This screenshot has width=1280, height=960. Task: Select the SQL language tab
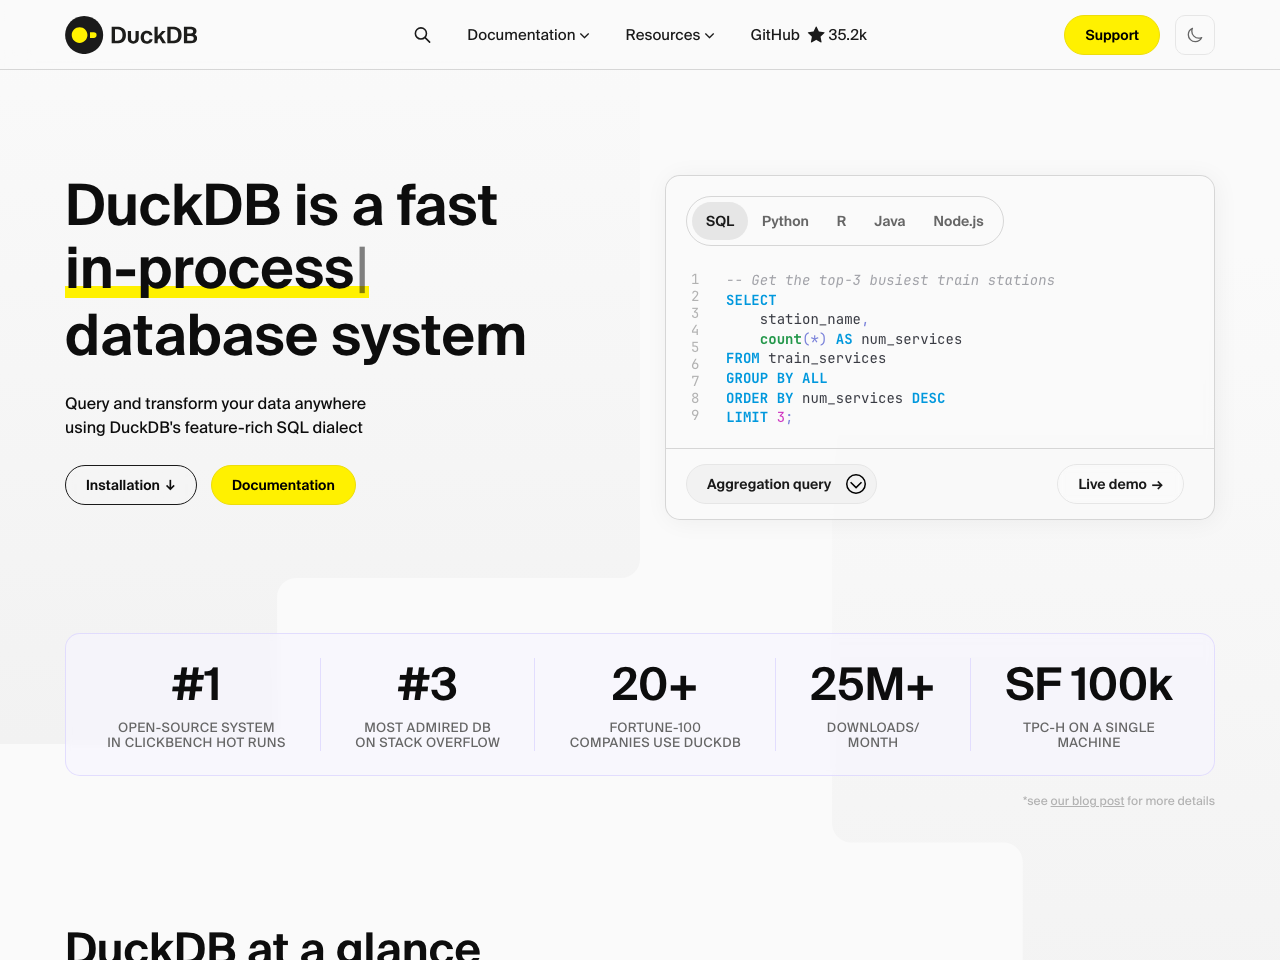click(719, 220)
